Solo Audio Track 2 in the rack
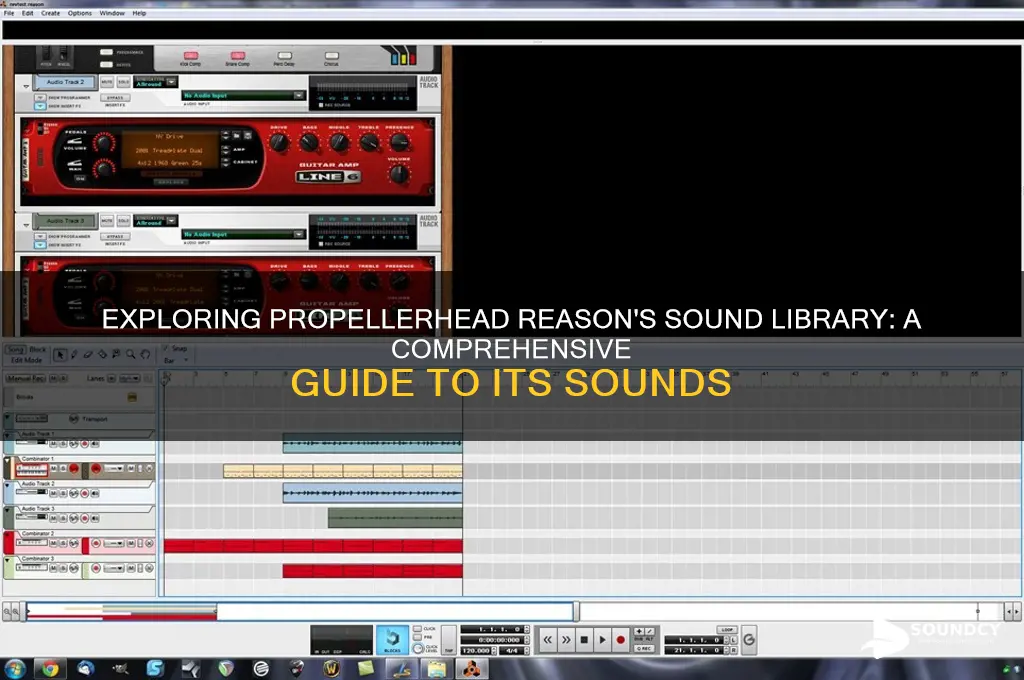1024x680 pixels. (x=123, y=82)
